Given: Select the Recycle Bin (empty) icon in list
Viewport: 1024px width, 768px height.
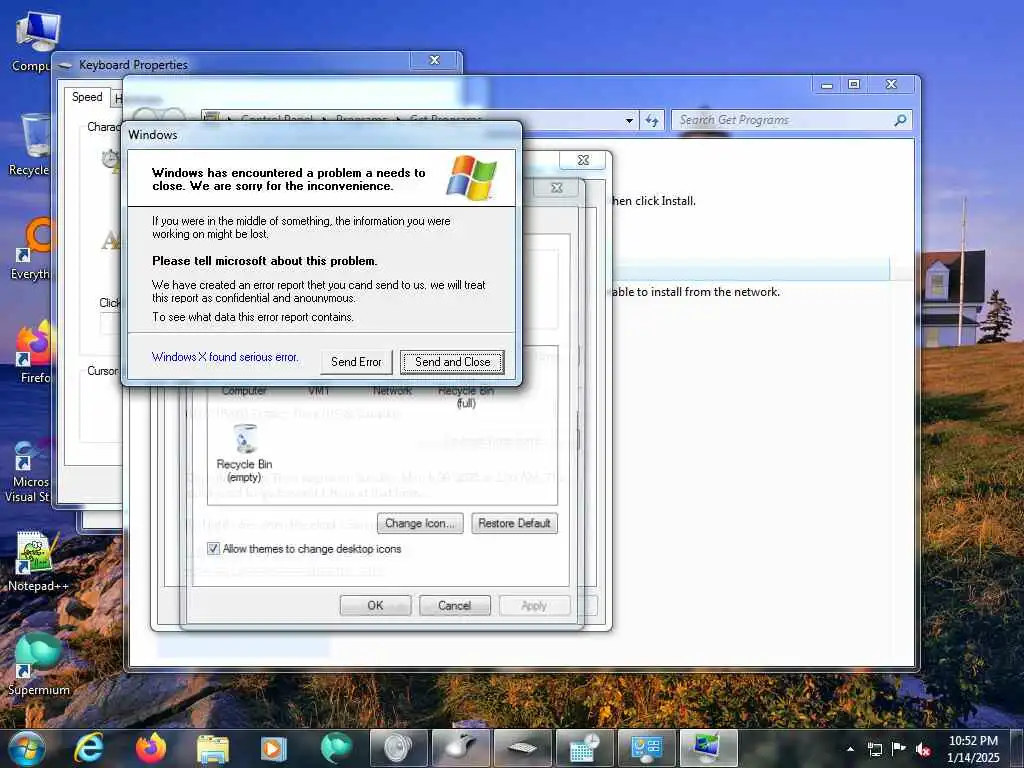Looking at the screenshot, I should [244, 453].
